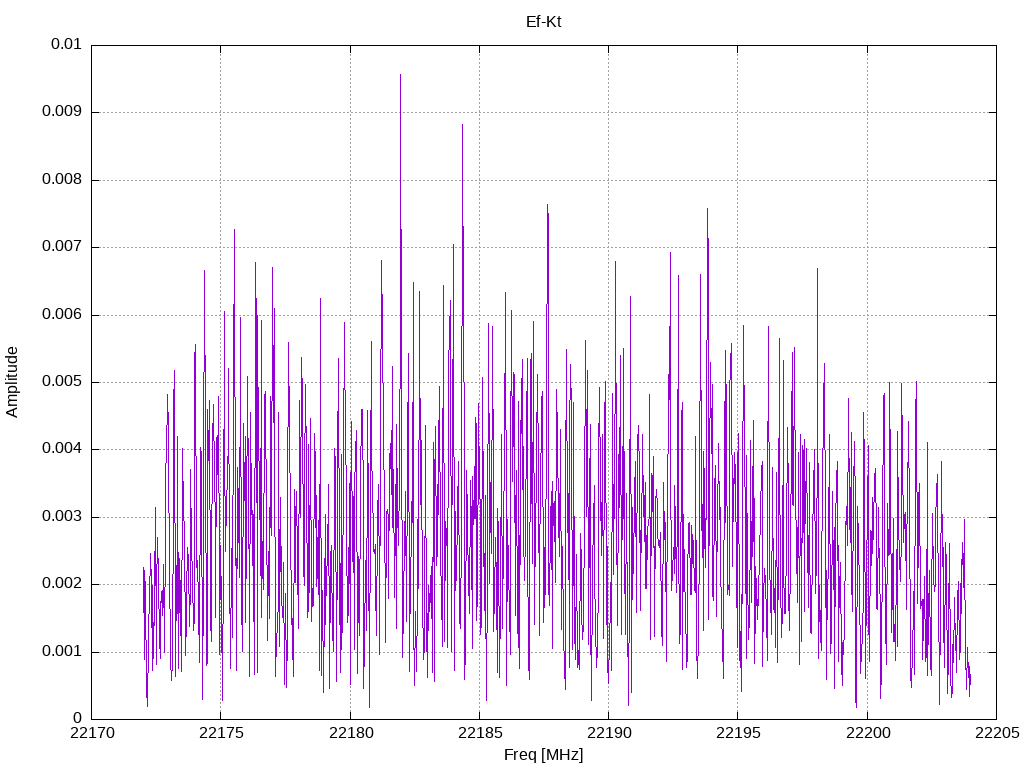This screenshot has width=1024, height=768.
Task: Click the x-axis tick label 22195
Action: point(738,733)
